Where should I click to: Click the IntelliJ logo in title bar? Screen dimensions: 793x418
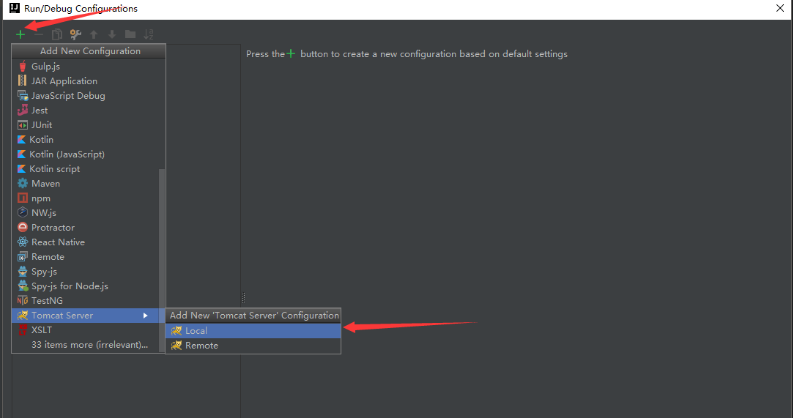[15, 8]
